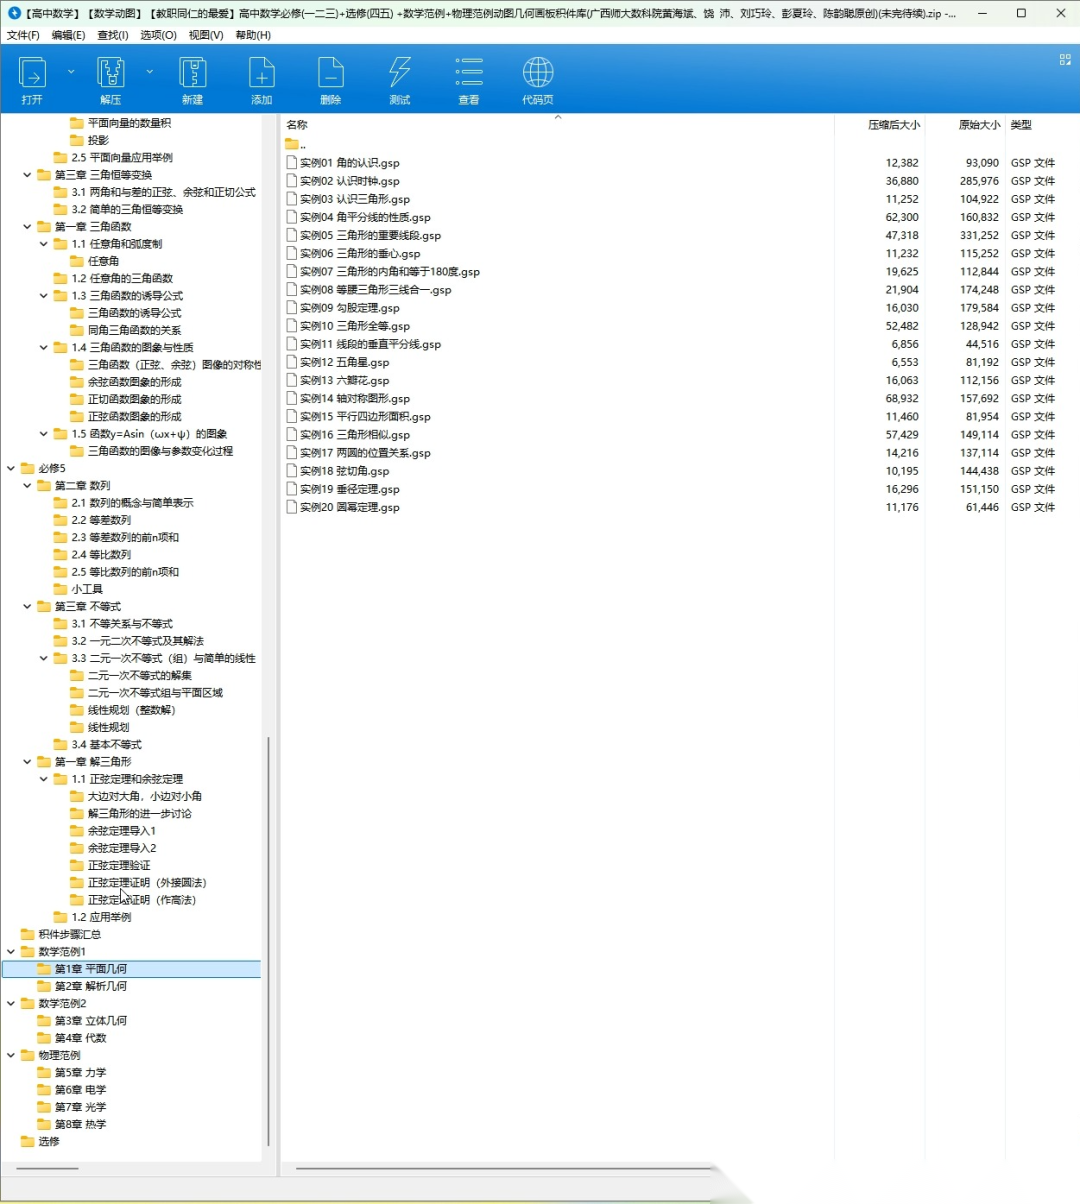Click the 添加 (Add) toolbar icon

pyautogui.click(x=261, y=74)
